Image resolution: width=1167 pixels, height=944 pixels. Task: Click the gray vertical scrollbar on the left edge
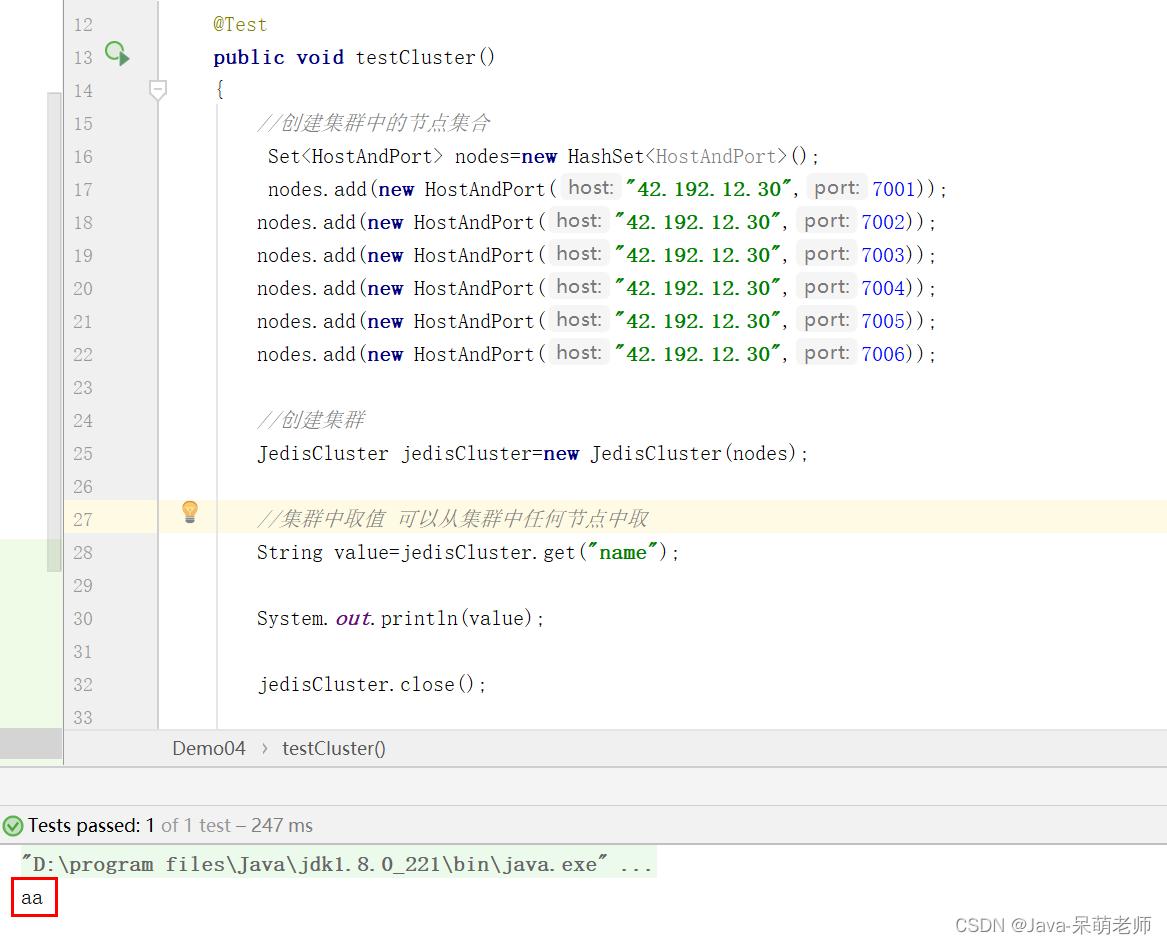click(x=54, y=330)
